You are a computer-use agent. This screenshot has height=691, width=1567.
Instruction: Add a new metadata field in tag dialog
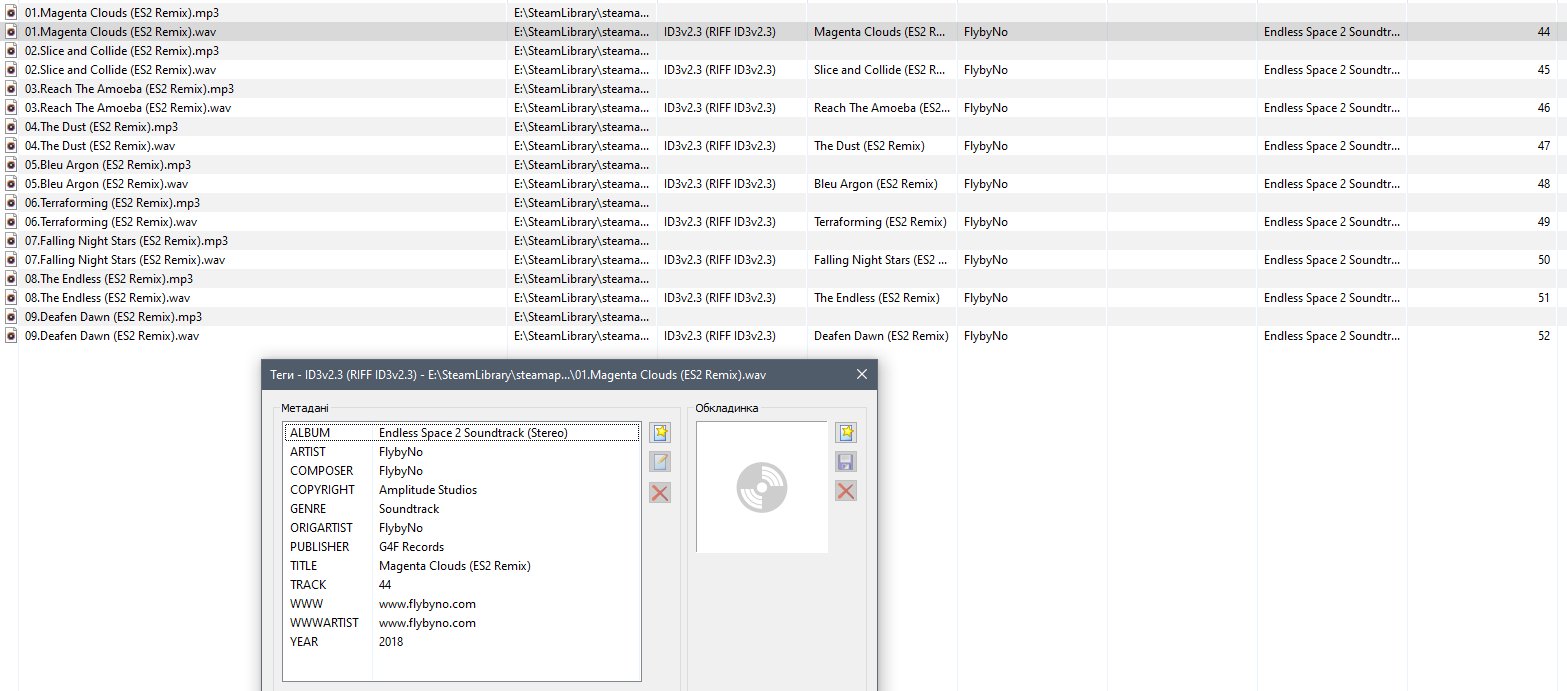(660, 433)
